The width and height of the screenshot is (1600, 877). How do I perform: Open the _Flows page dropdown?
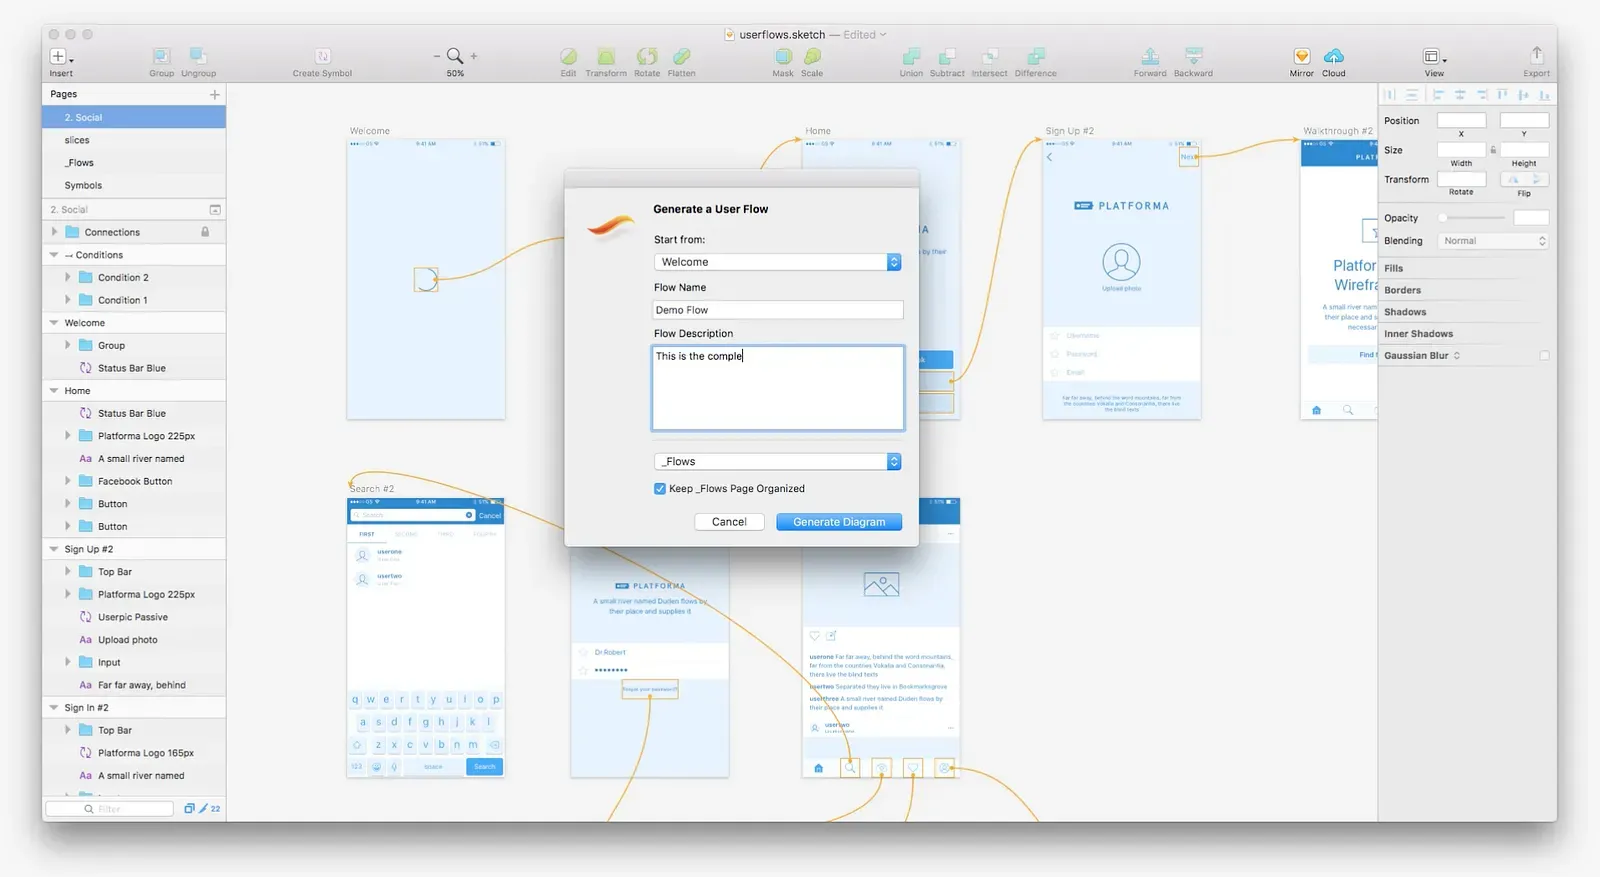(778, 462)
